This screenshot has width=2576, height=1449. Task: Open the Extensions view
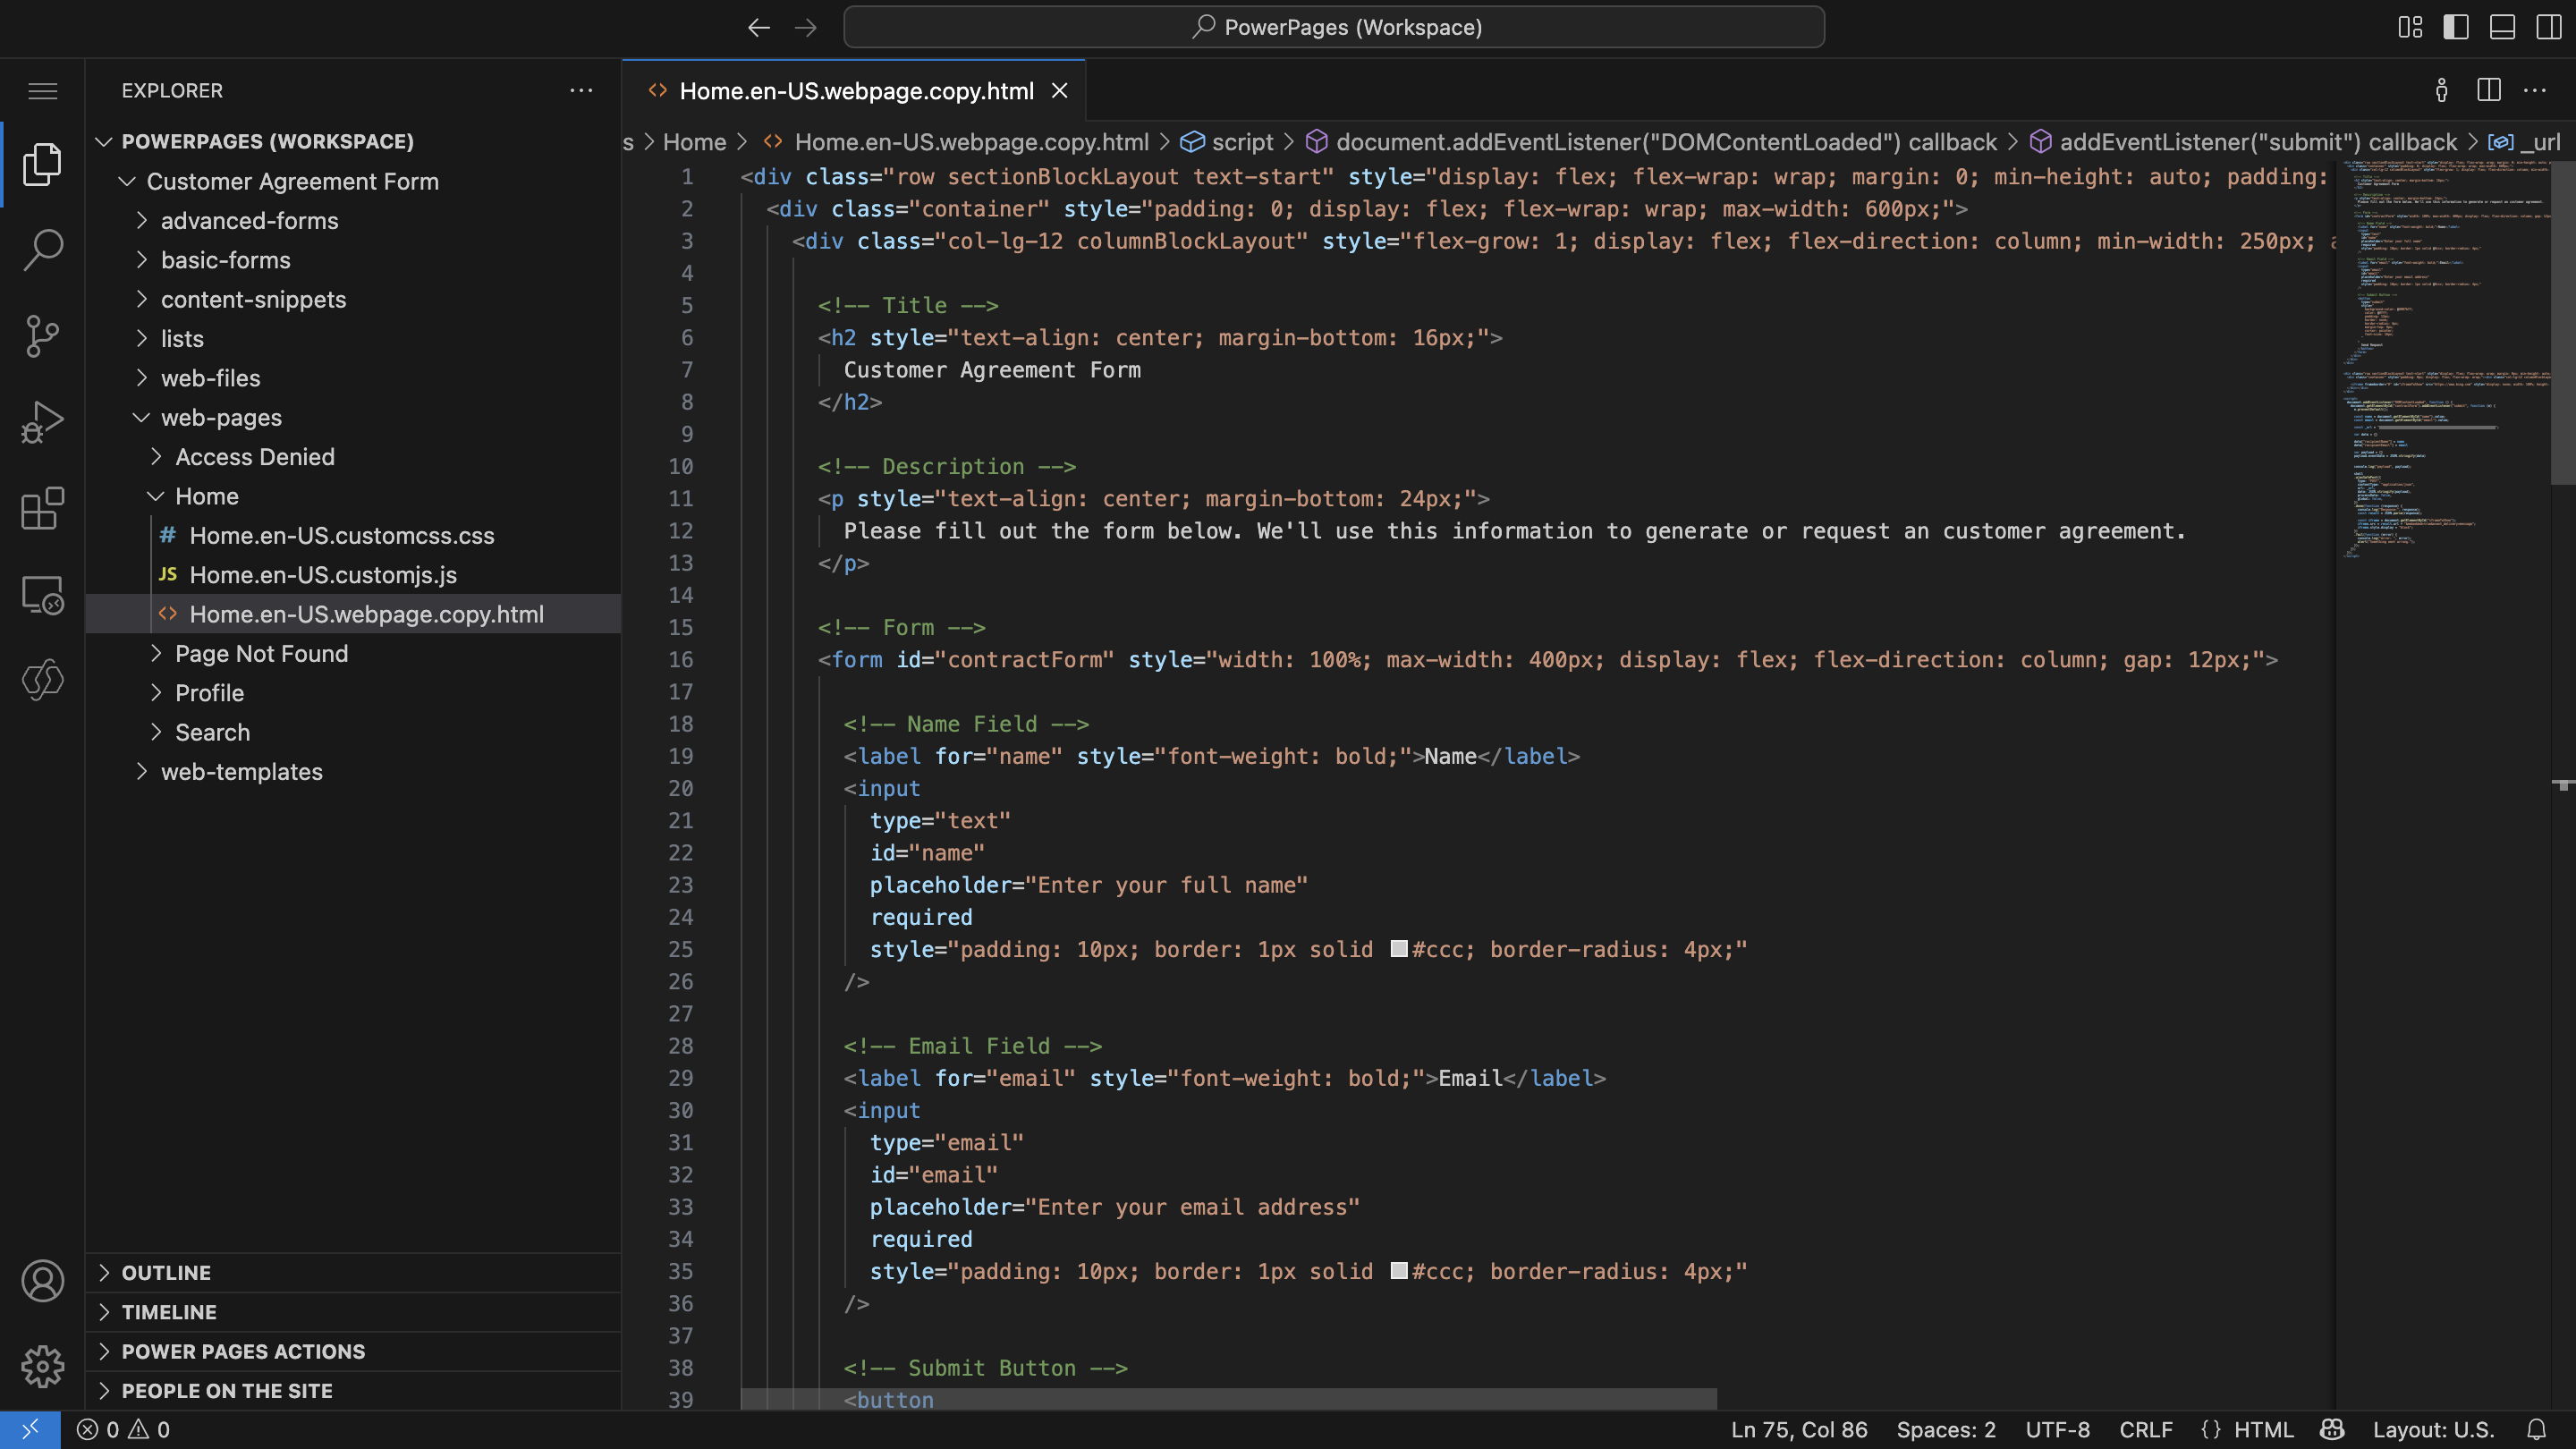[x=43, y=509]
